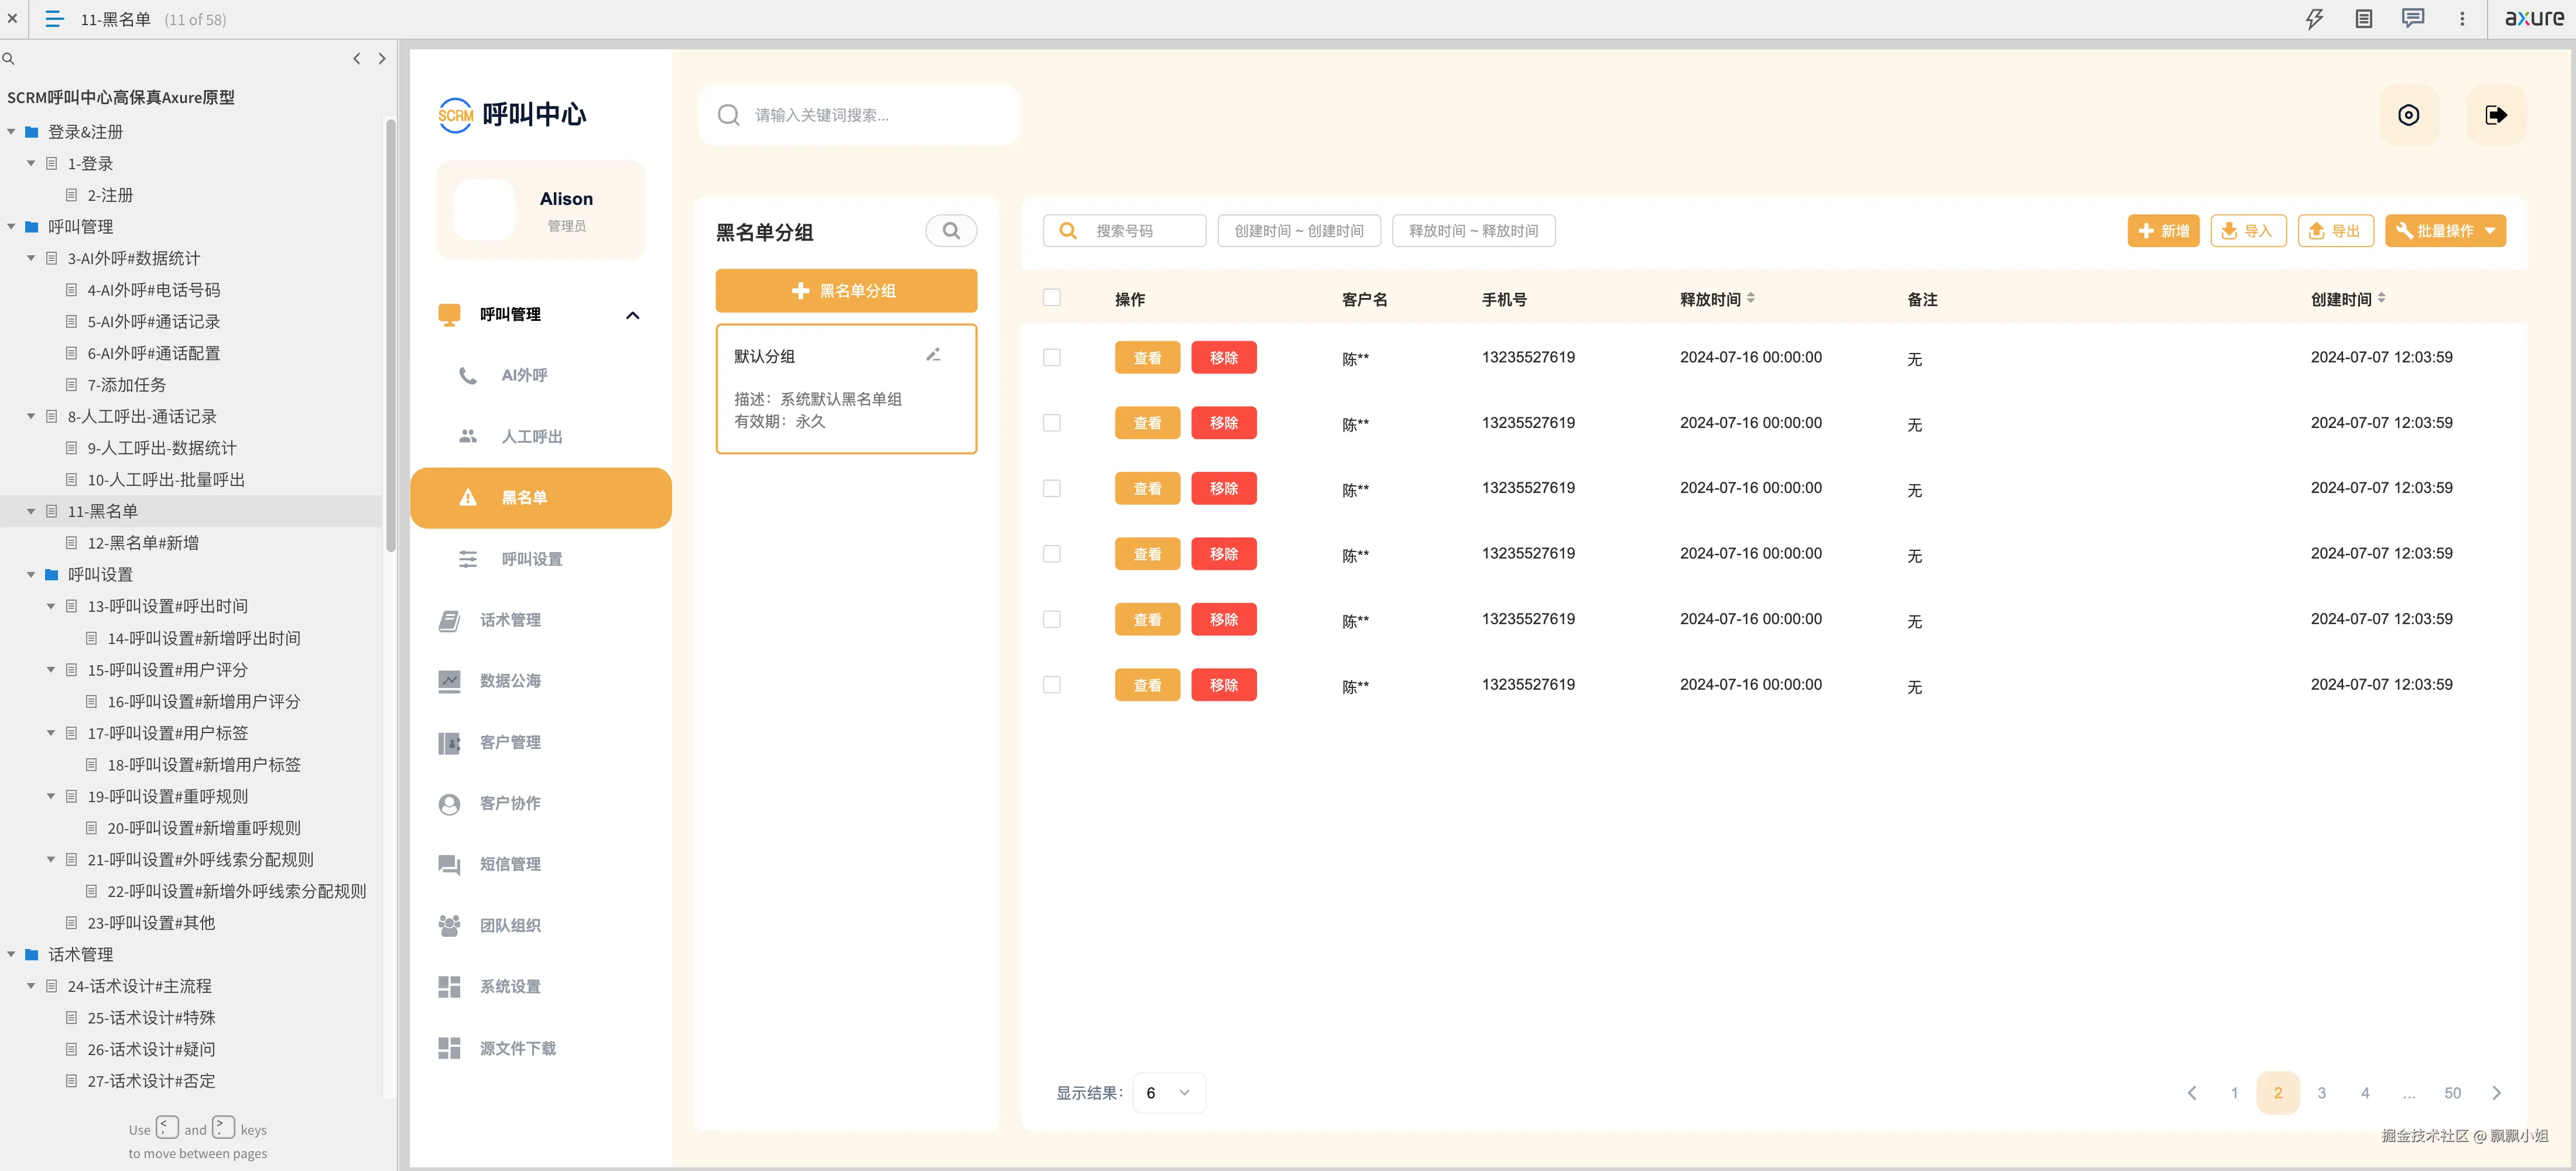The image size is (2576, 1171).
Task: Click the Axure lightning interactions icon
Action: coord(2314,19)
